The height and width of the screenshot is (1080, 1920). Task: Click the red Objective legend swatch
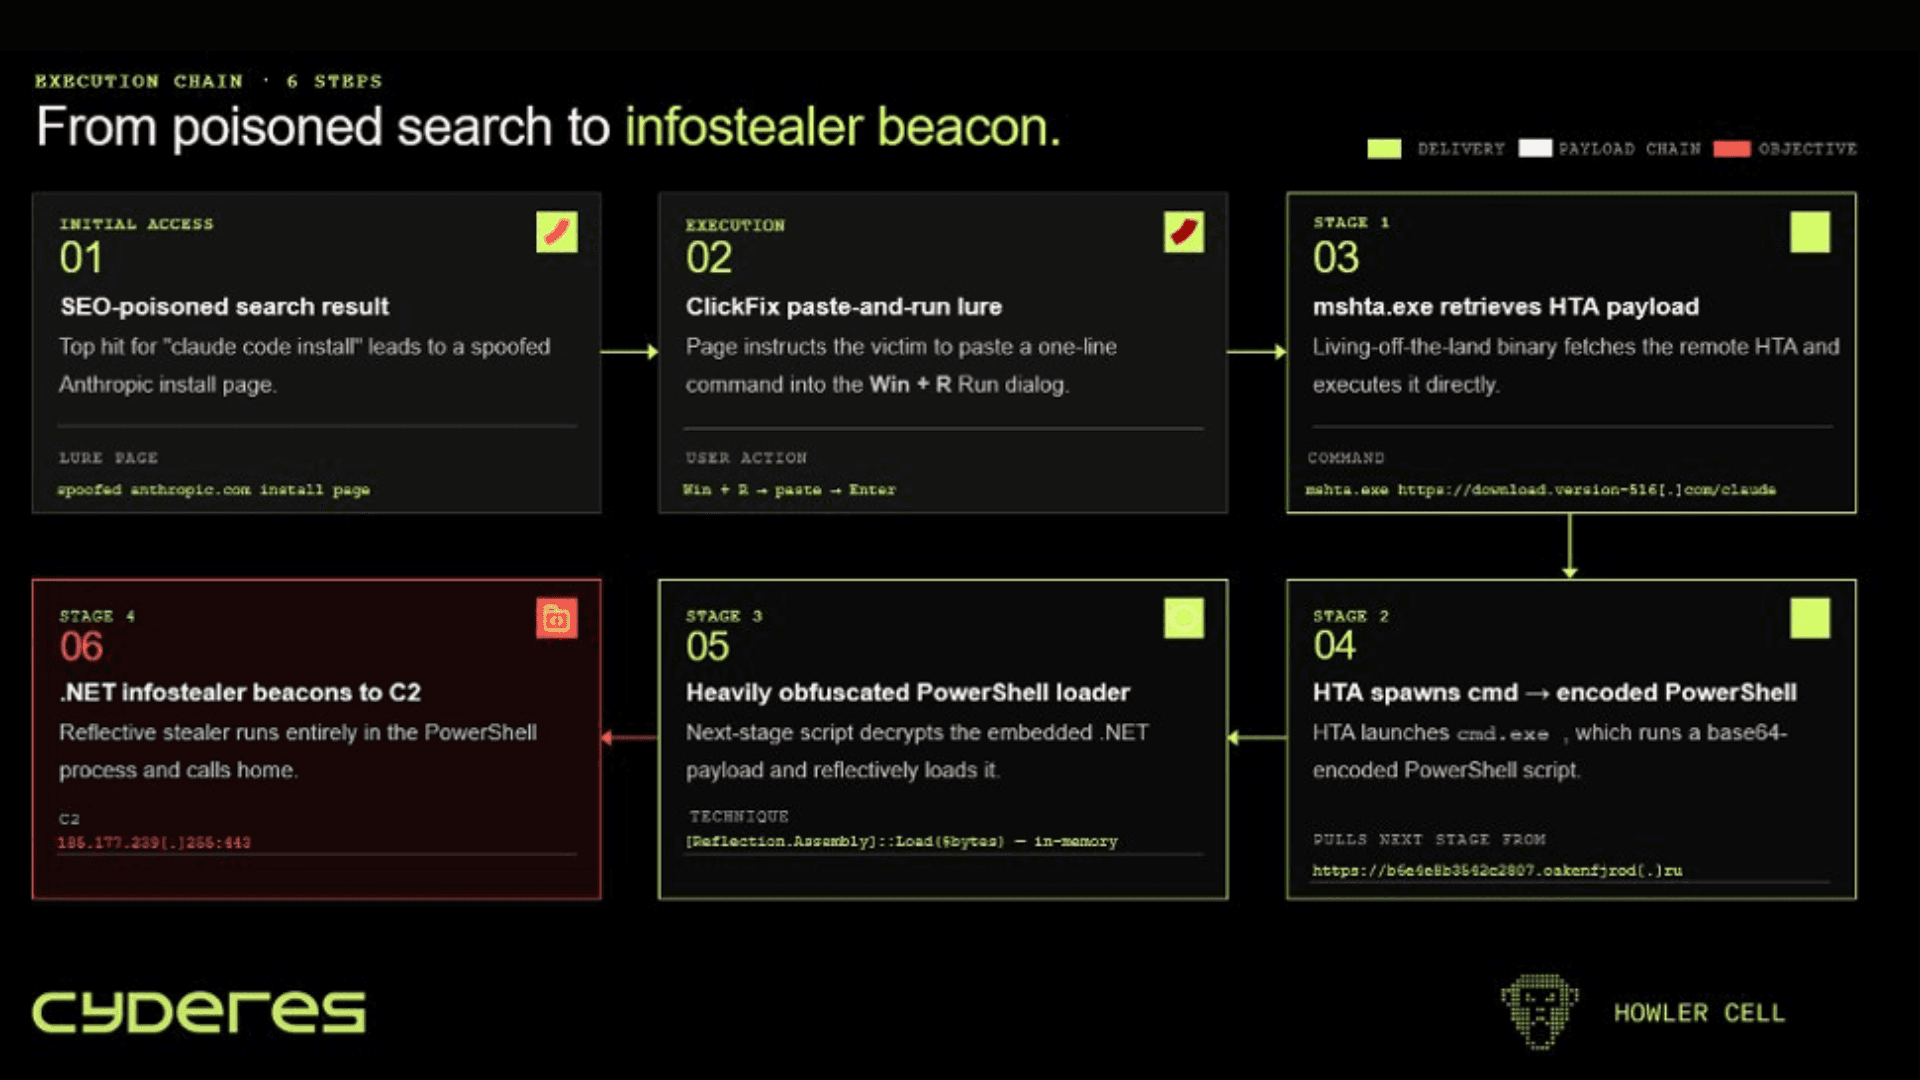pyautogui.click(x=1731, y=149)
